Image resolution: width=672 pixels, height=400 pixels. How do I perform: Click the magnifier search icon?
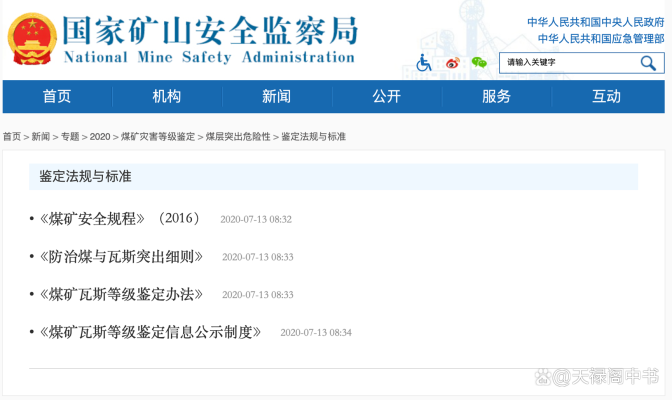point(648,63)
